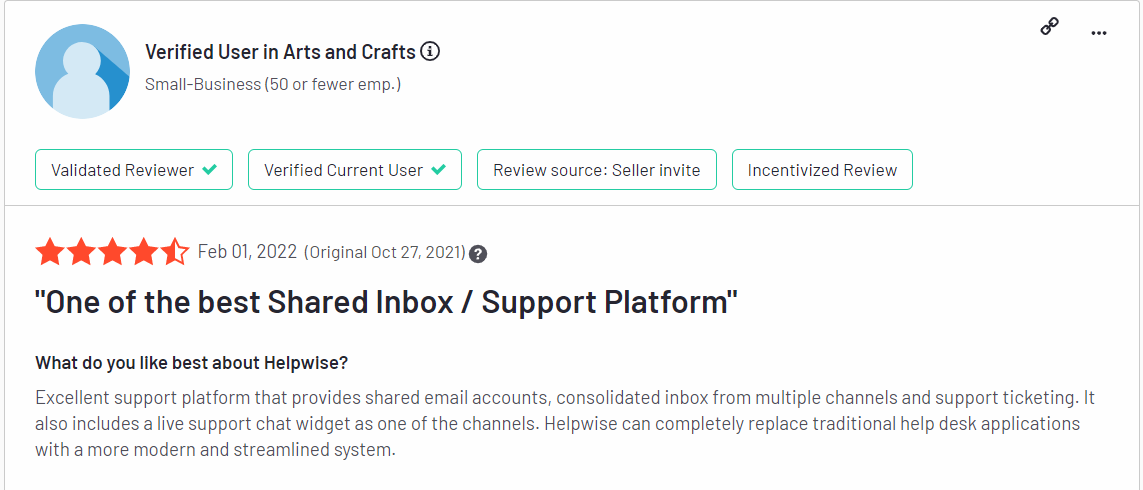Click the Small-Business company size label
The width and height of the screenshot is (1143, 490).
[x=273, y=85]
